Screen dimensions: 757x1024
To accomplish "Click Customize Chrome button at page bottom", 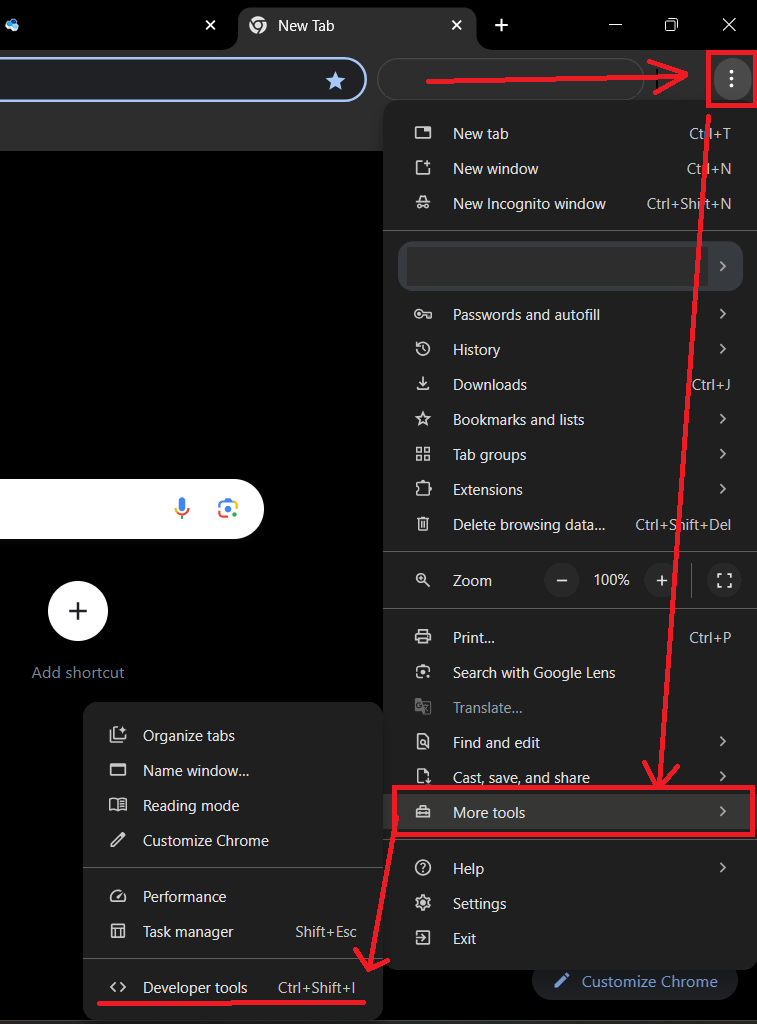I will pyautogui.click(x=635, y=982).
